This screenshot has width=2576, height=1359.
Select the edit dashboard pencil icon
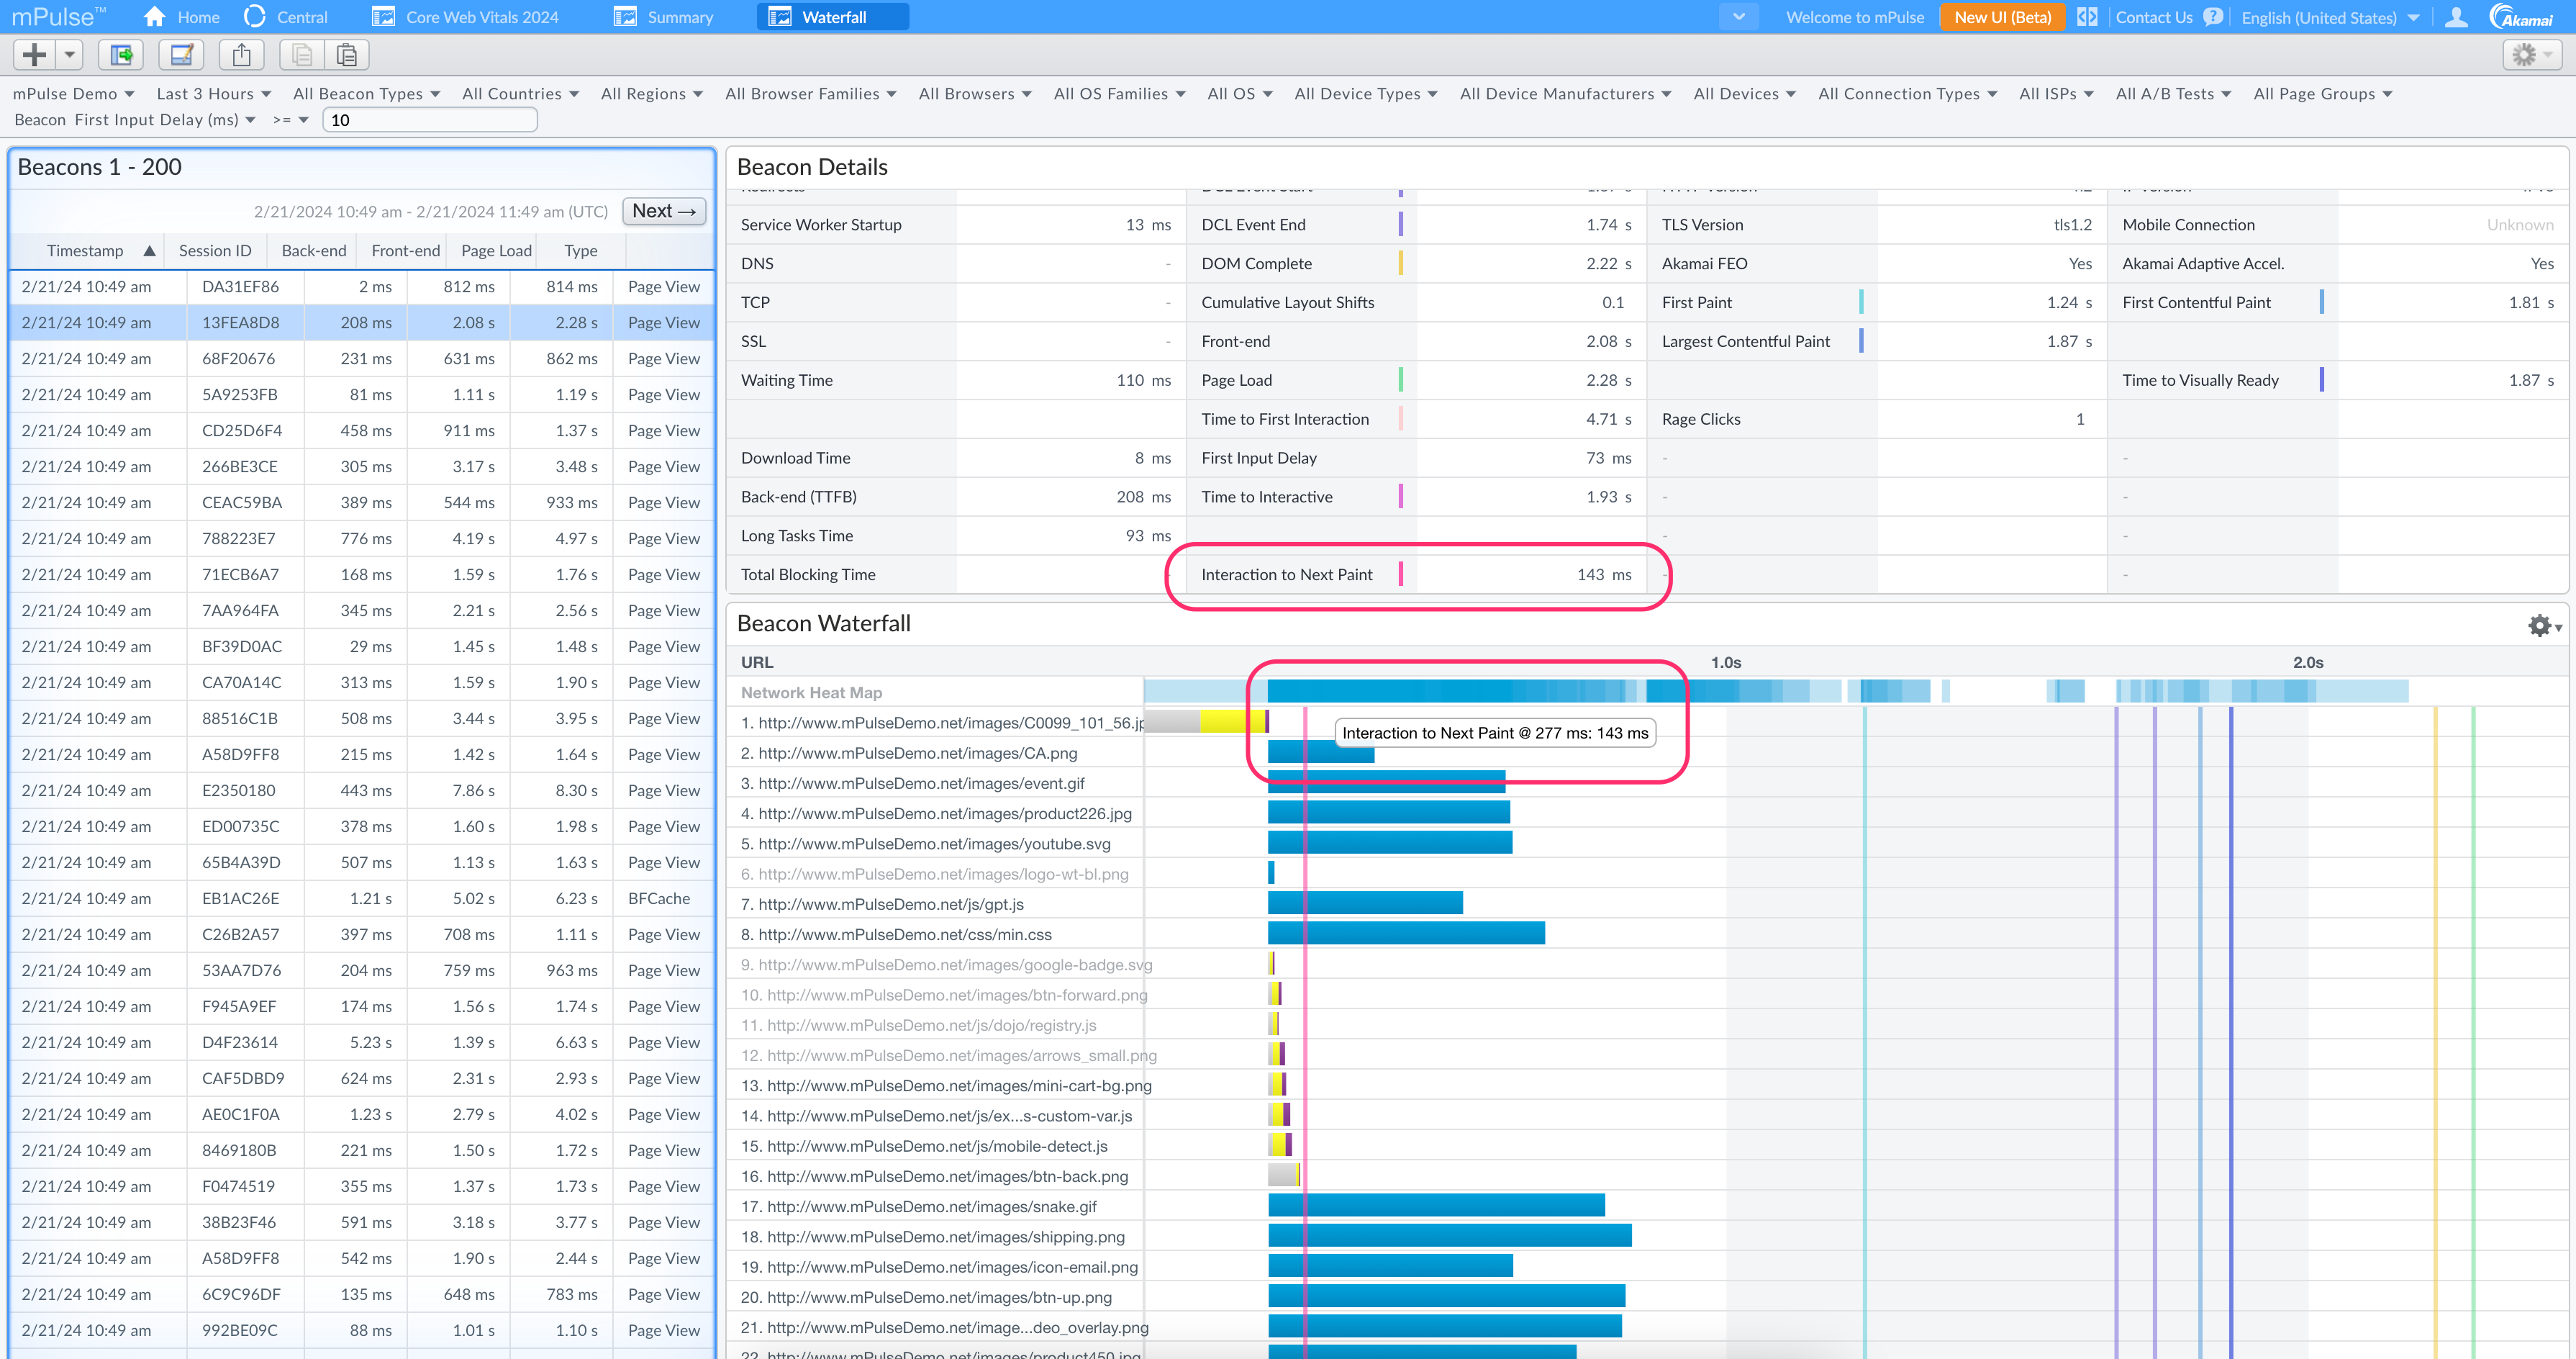(x=181, y=54)
